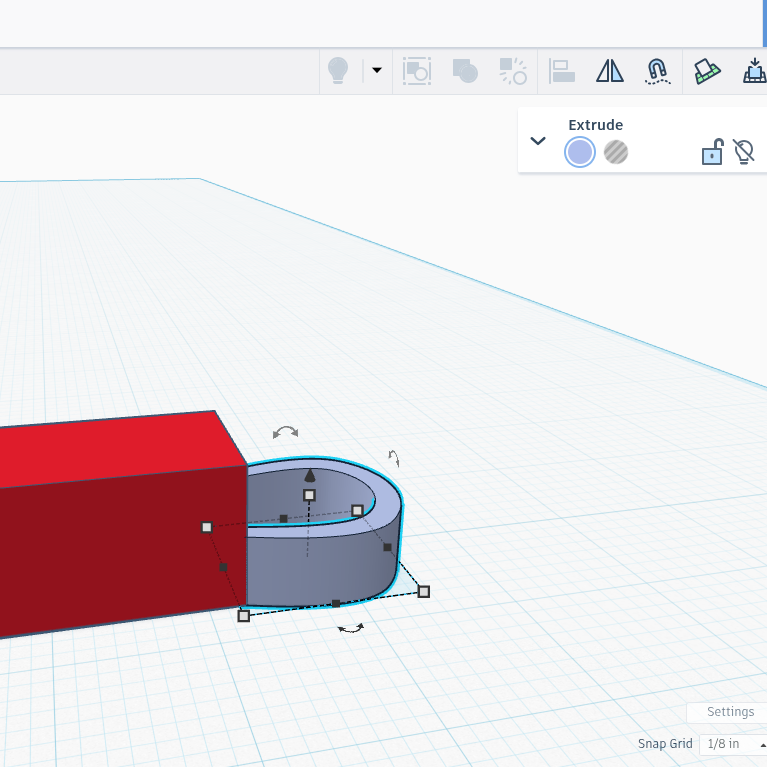Open the Snap Grid 1/8 in dropdown
The image size is (767, 767).
[733, 744]
